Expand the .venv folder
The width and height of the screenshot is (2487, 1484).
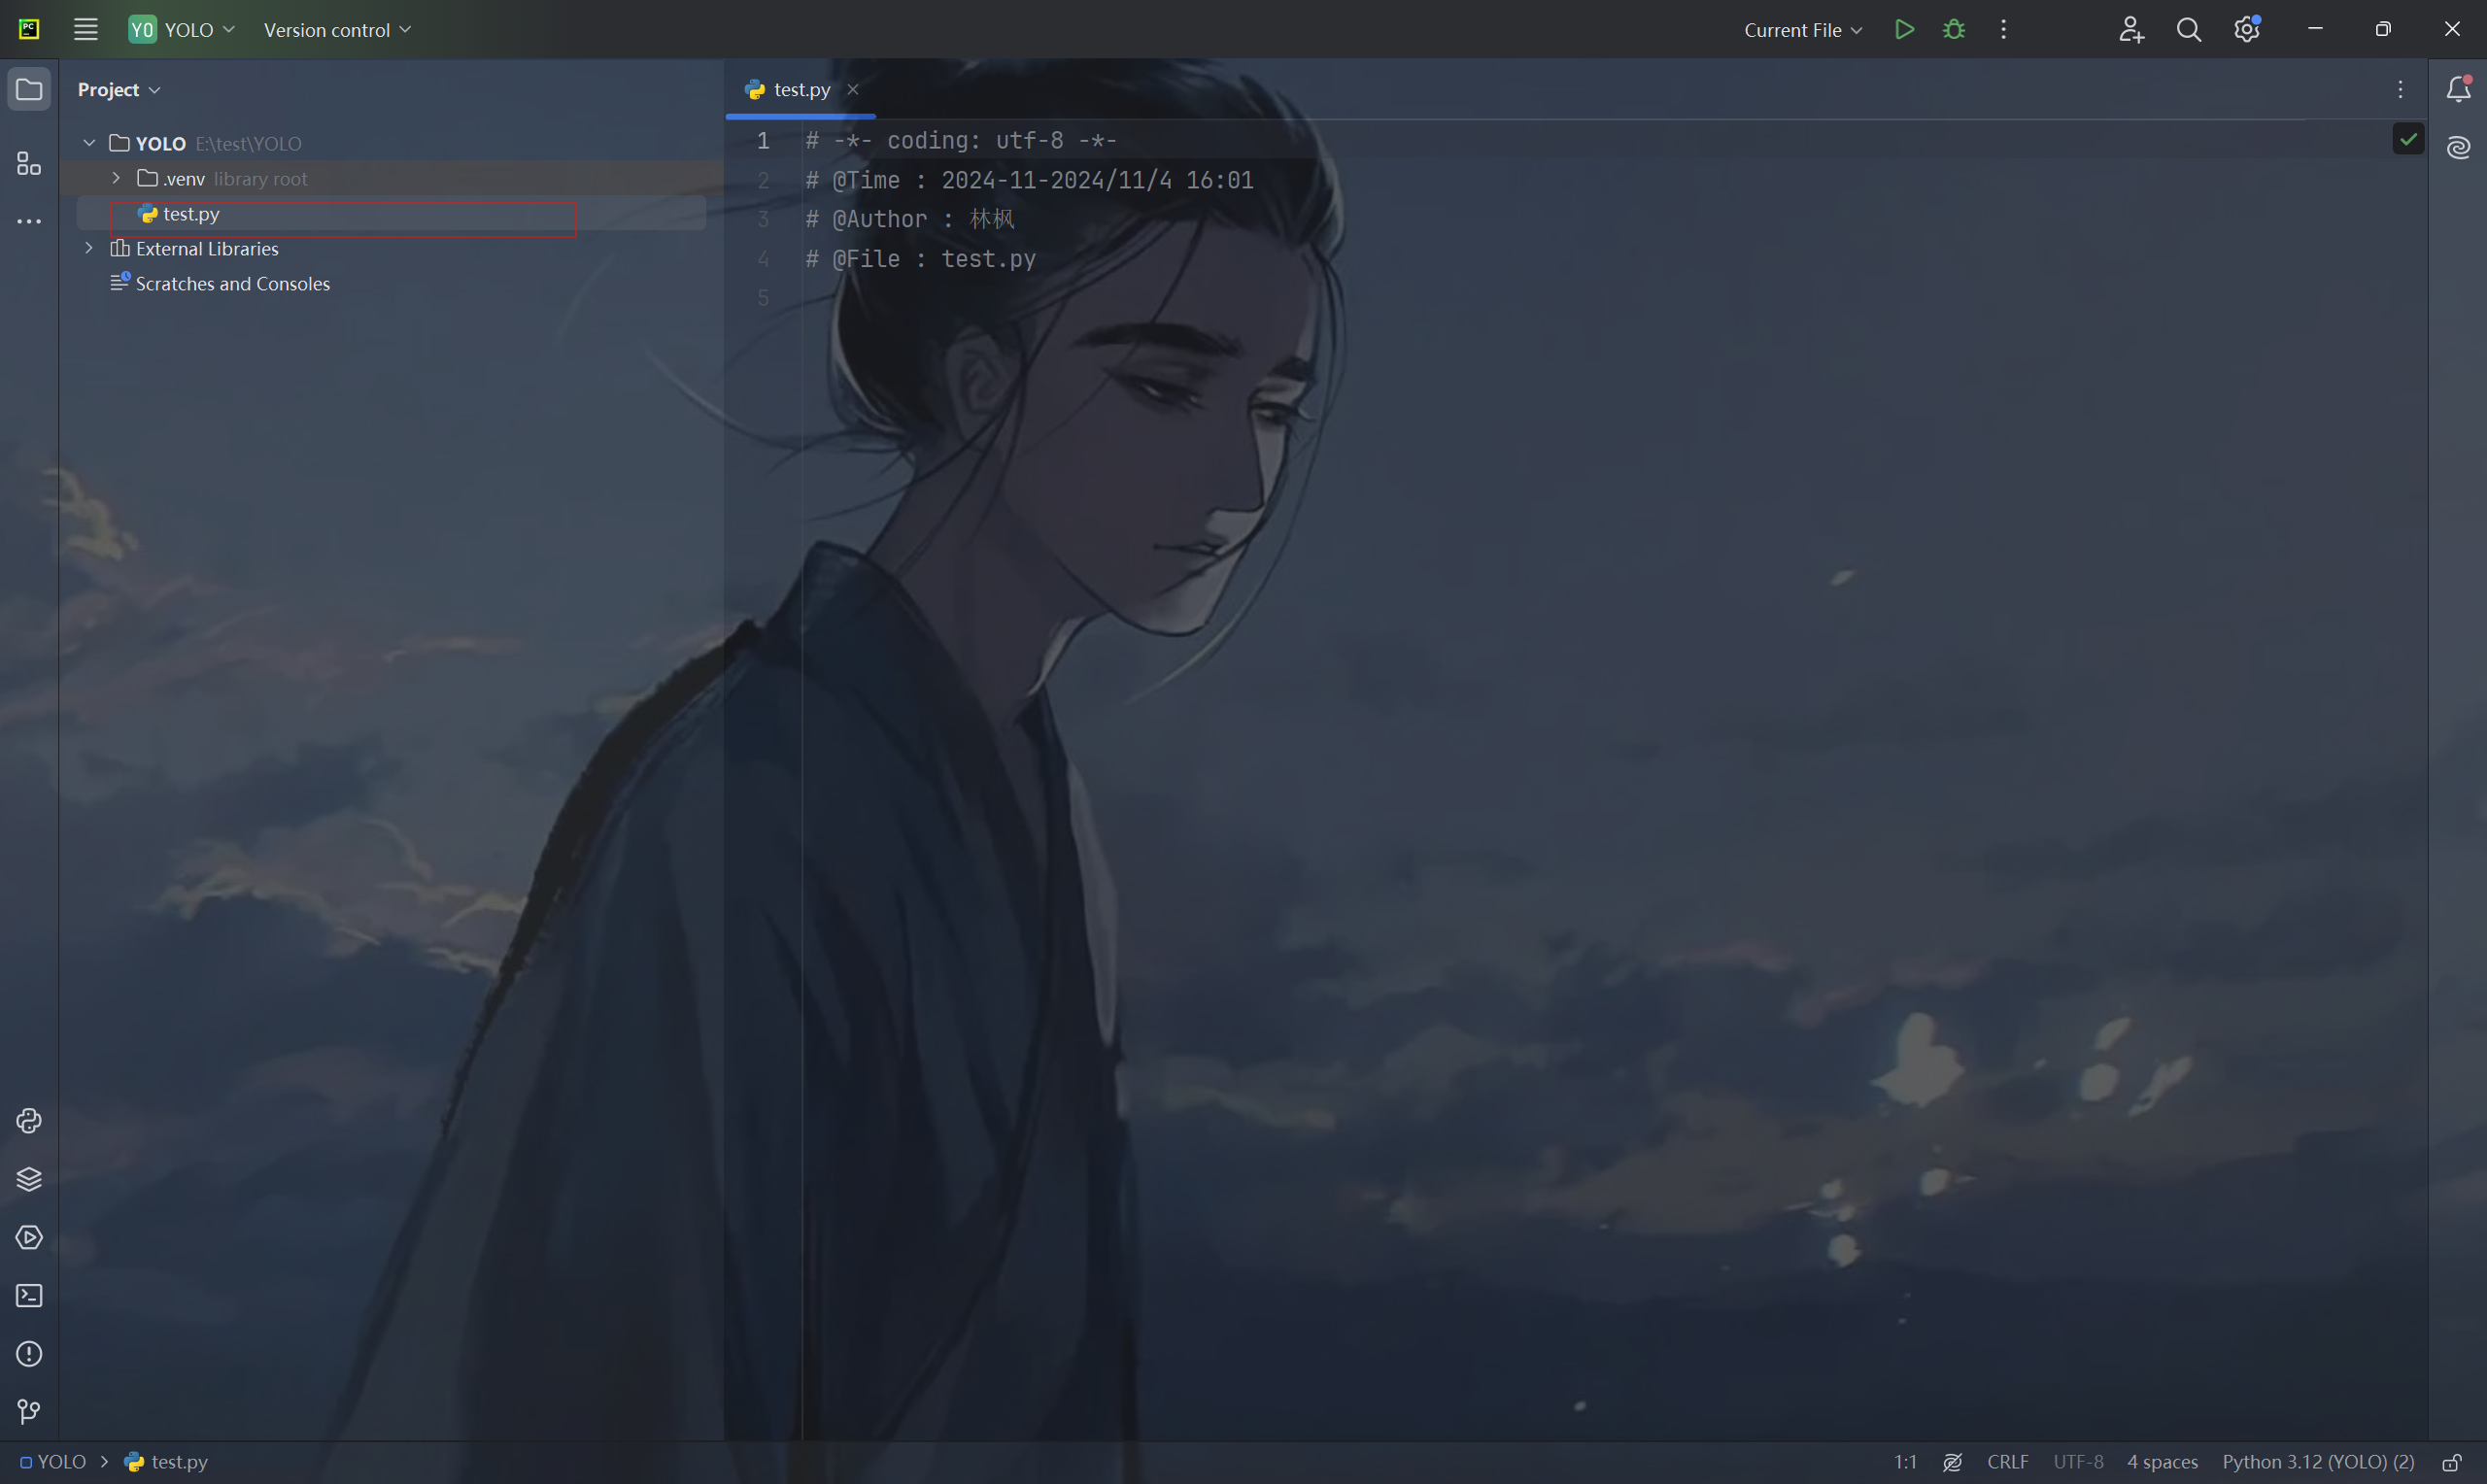tap(116, 178)
